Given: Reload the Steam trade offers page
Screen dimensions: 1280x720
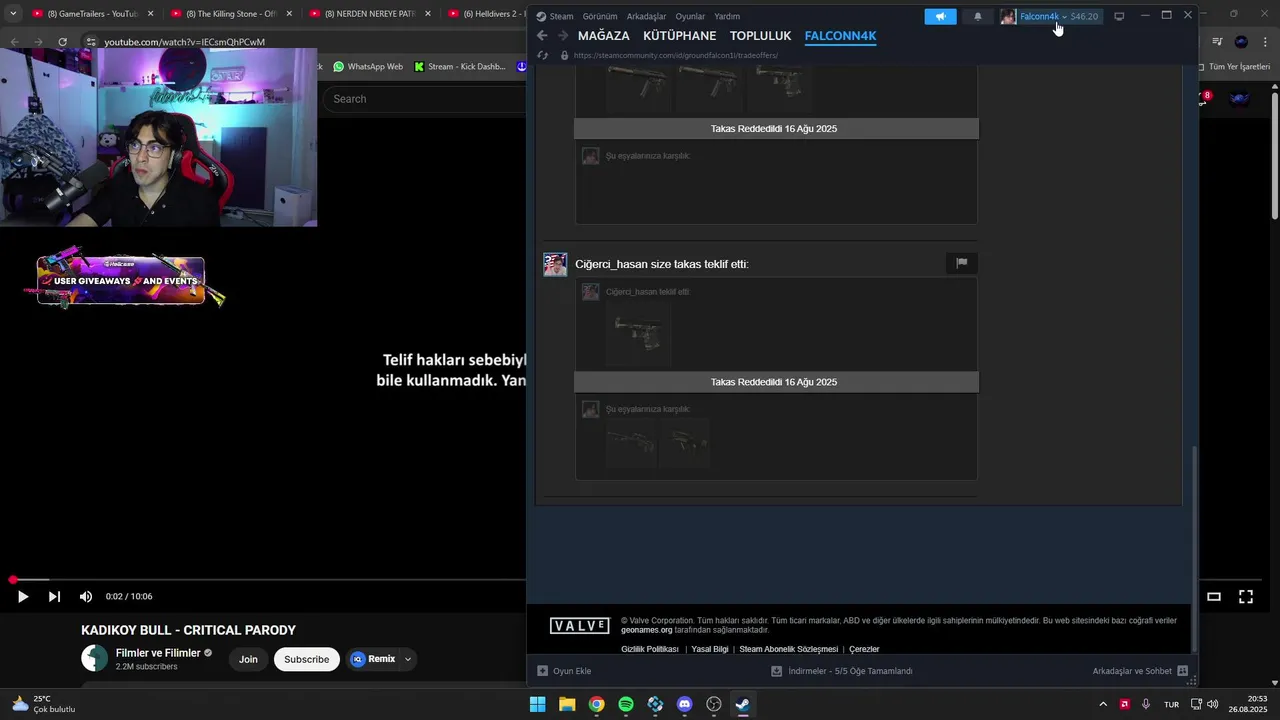Looking at the screenshot, I should tap(542, 55).
